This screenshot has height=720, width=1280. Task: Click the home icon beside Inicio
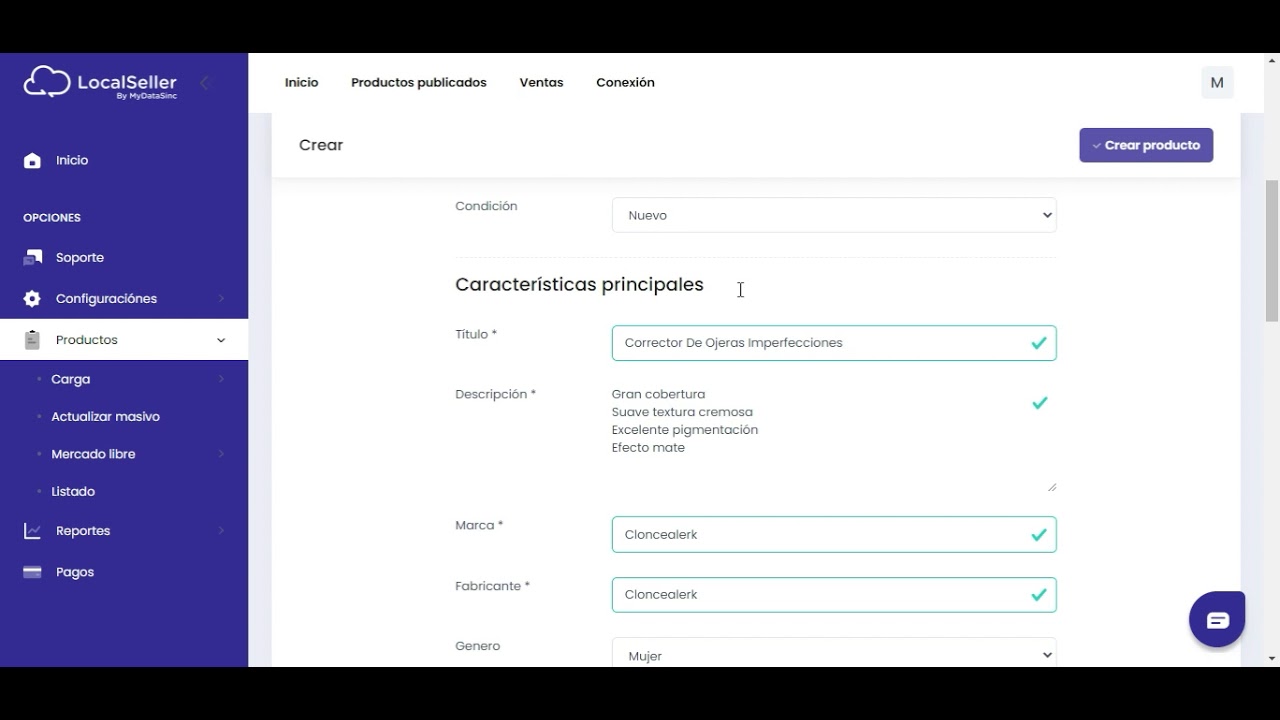[x=32, y=160]
